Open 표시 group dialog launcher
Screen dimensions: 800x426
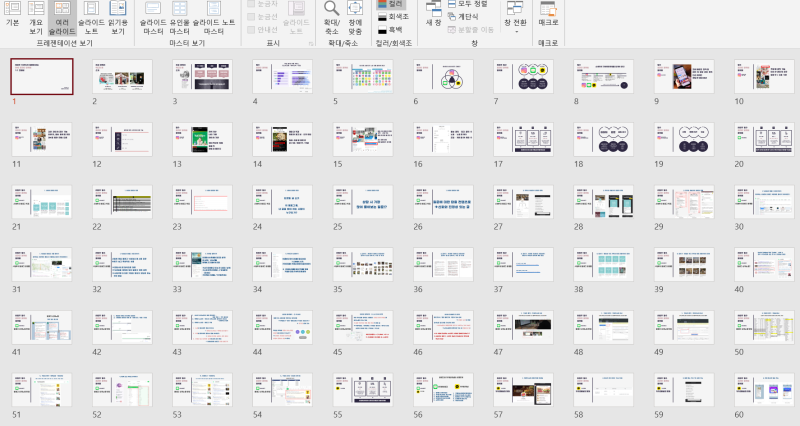[311, 44]
